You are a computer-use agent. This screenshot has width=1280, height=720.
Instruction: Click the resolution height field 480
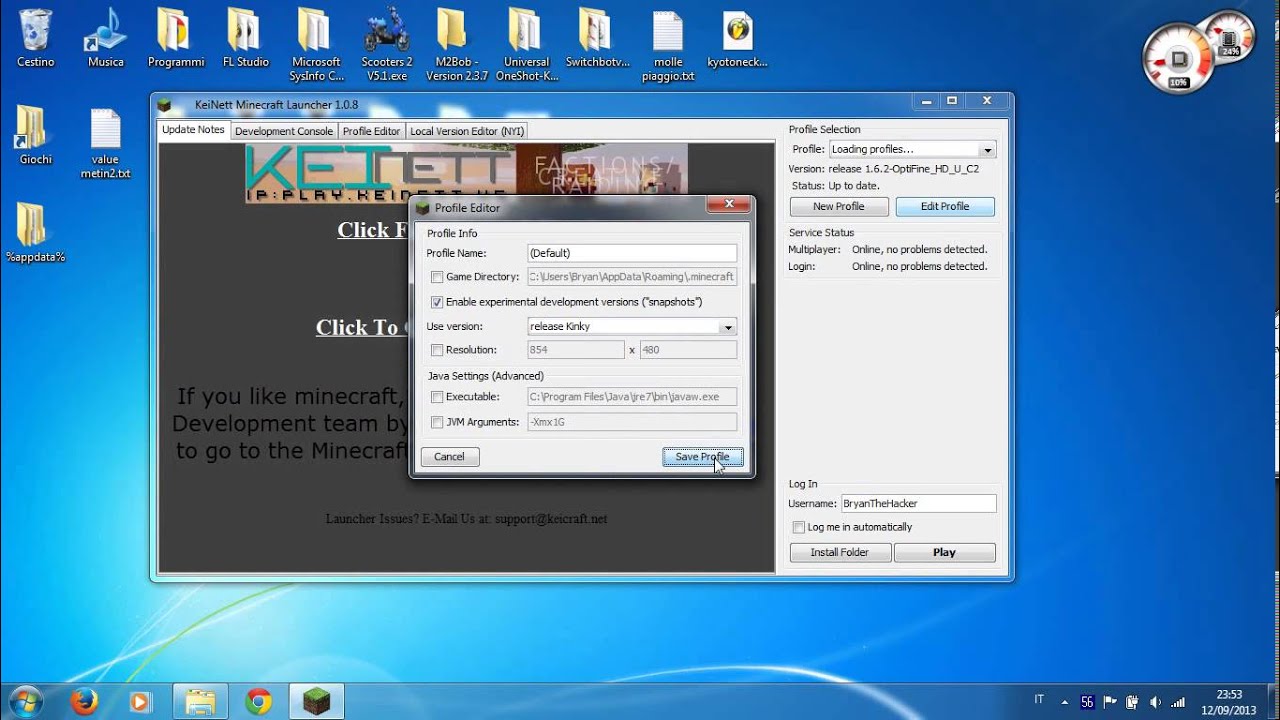688,350
